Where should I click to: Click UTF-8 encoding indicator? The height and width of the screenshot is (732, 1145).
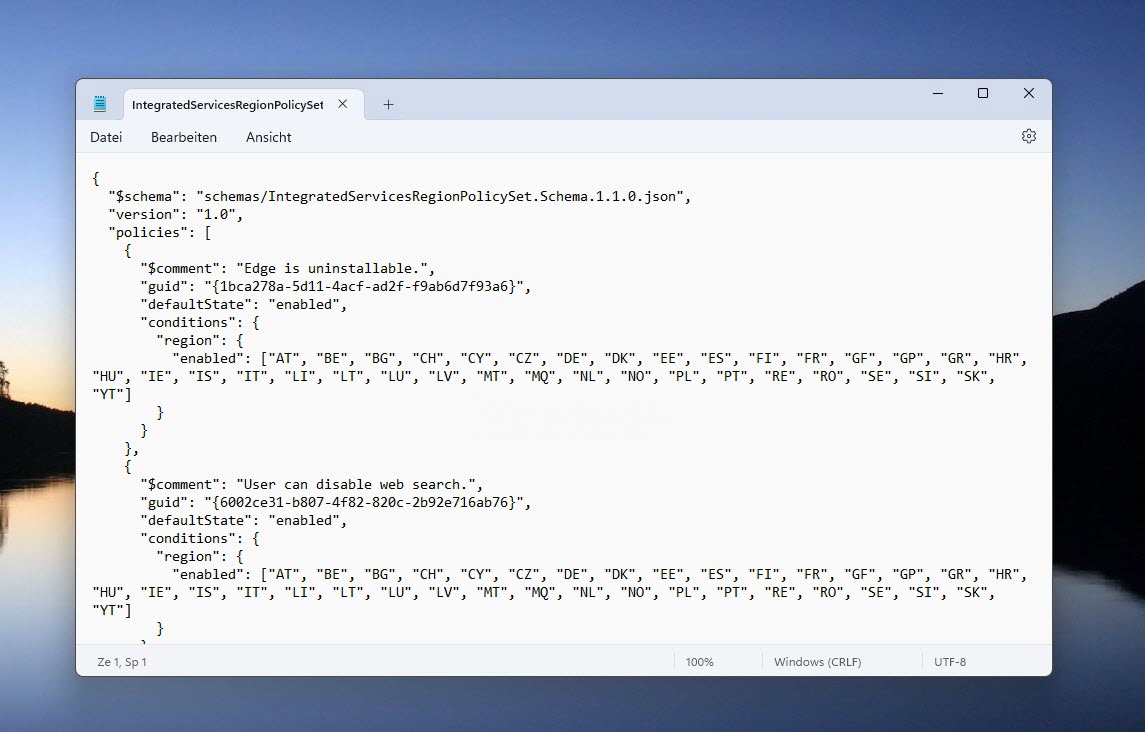click(949, 662)
